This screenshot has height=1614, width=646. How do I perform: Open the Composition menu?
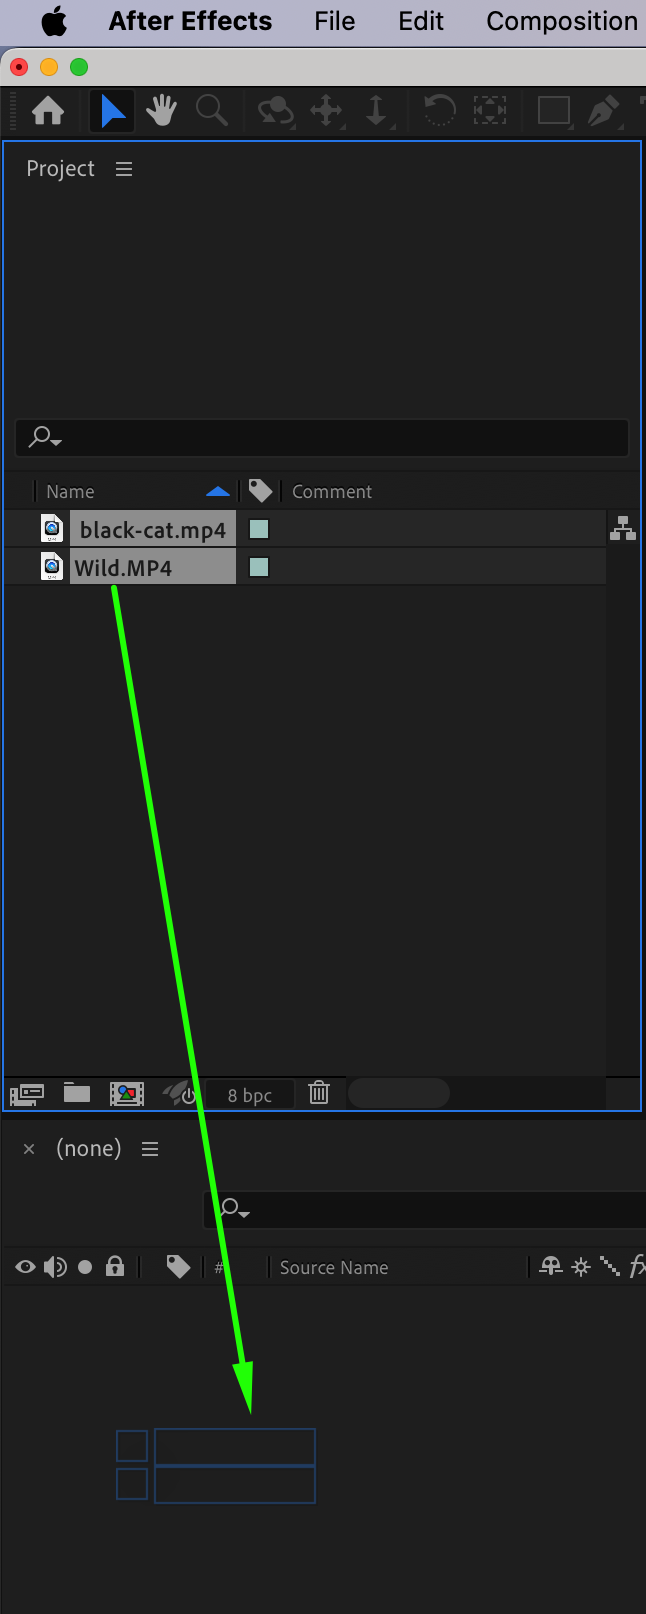point(562,21)
